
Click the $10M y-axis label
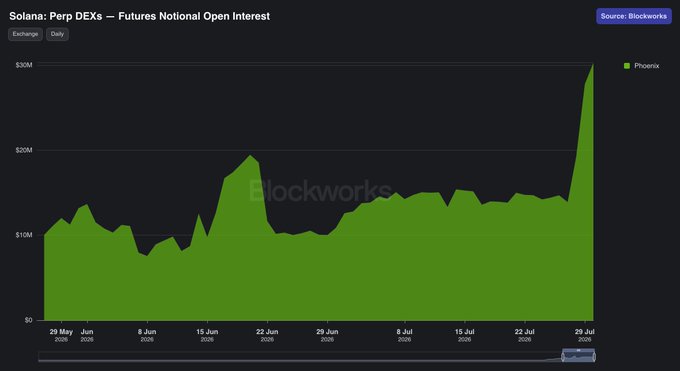pyautogui.click(x=24, y=235)
